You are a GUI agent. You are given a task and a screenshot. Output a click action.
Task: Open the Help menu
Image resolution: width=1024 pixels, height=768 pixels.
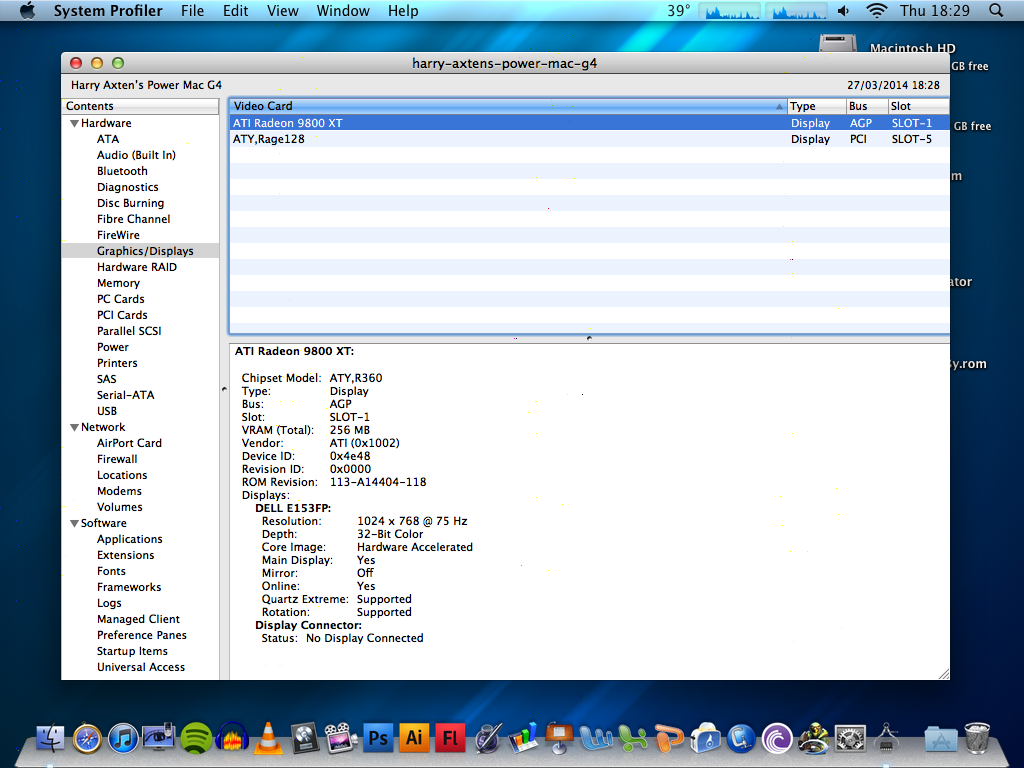403,10
